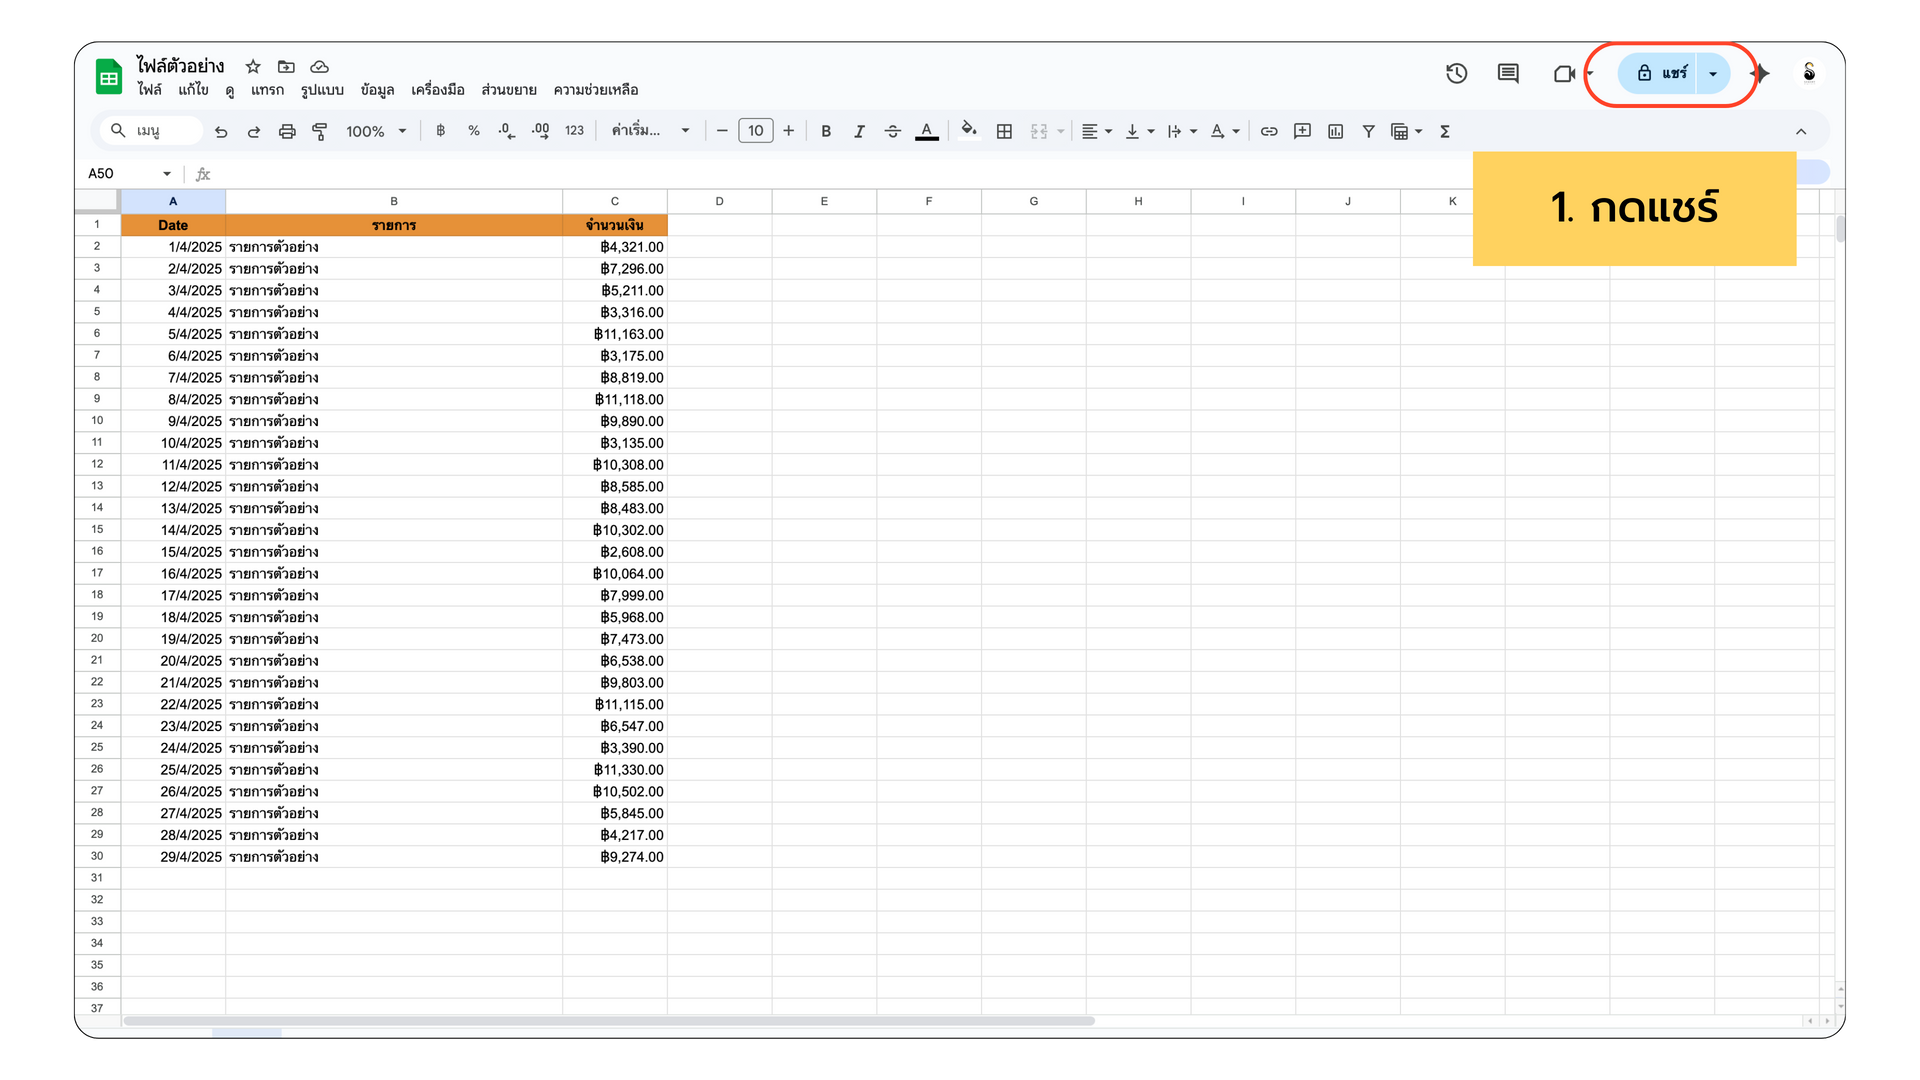1920x1080 pixels.
Task: Click the Google Sheets home logo
Action: point(108,77)
